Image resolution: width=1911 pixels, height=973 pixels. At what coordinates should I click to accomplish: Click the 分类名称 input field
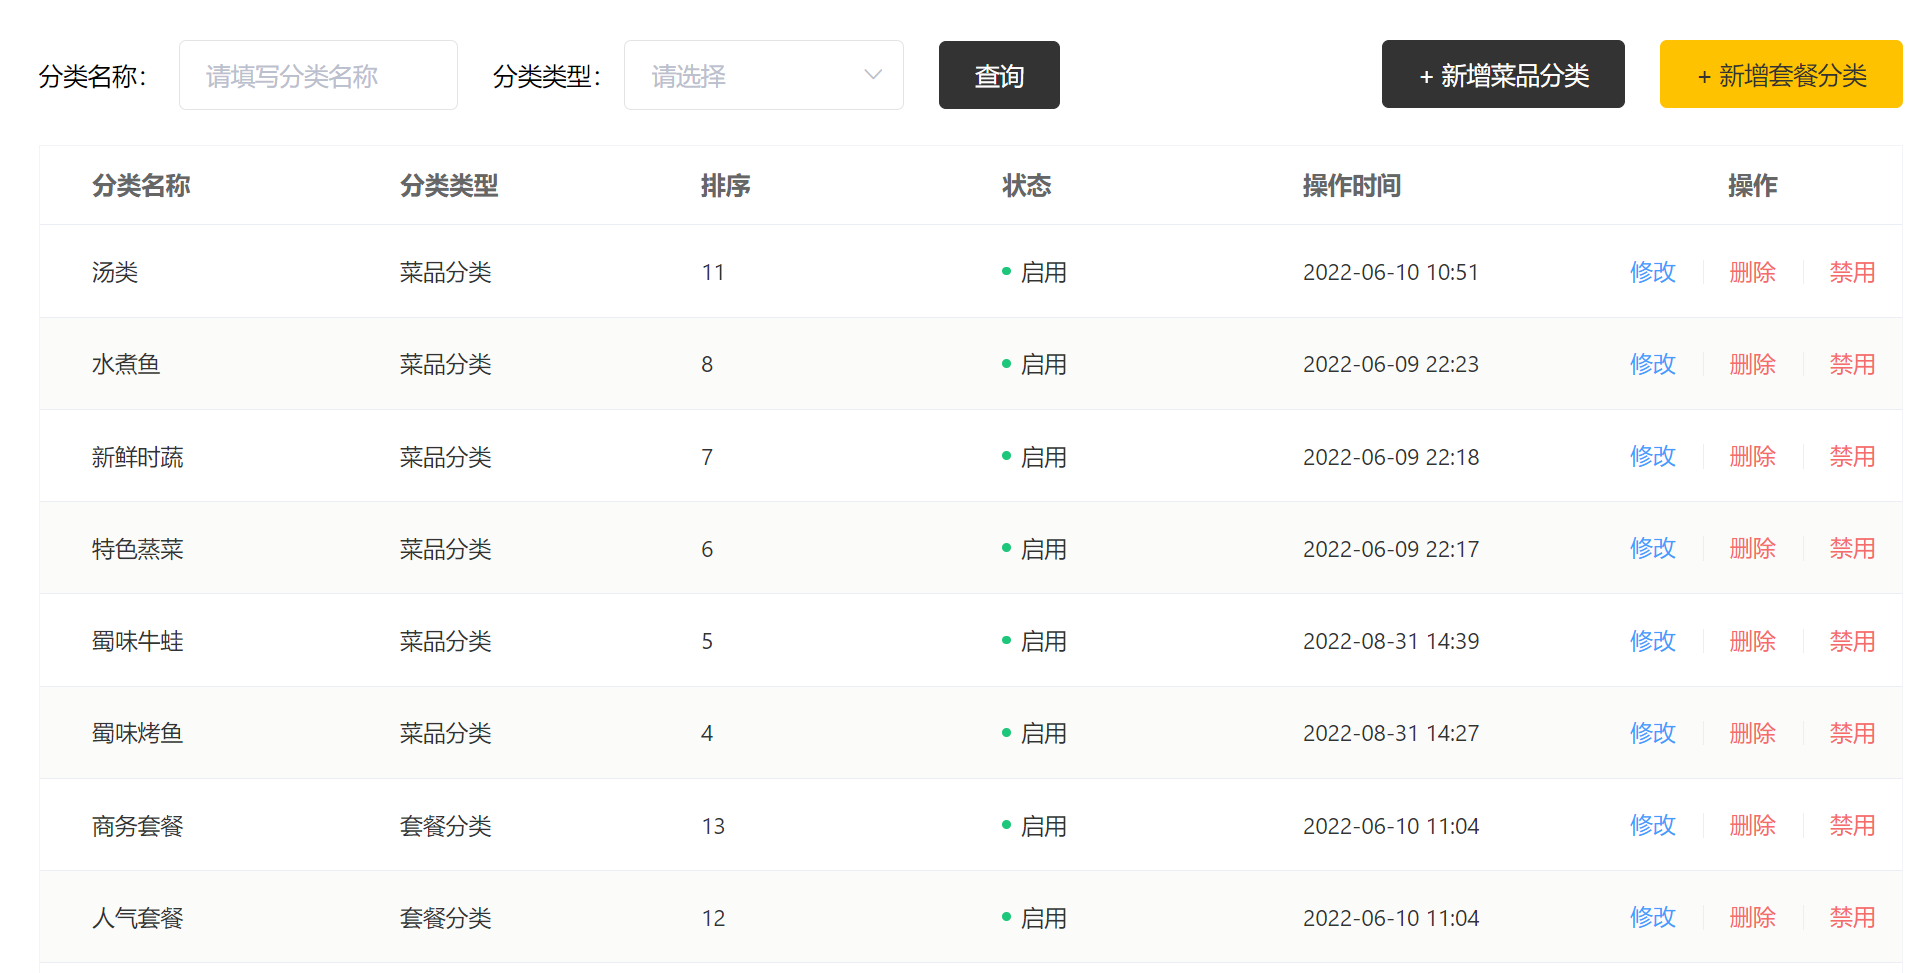[x=318, y=76]
